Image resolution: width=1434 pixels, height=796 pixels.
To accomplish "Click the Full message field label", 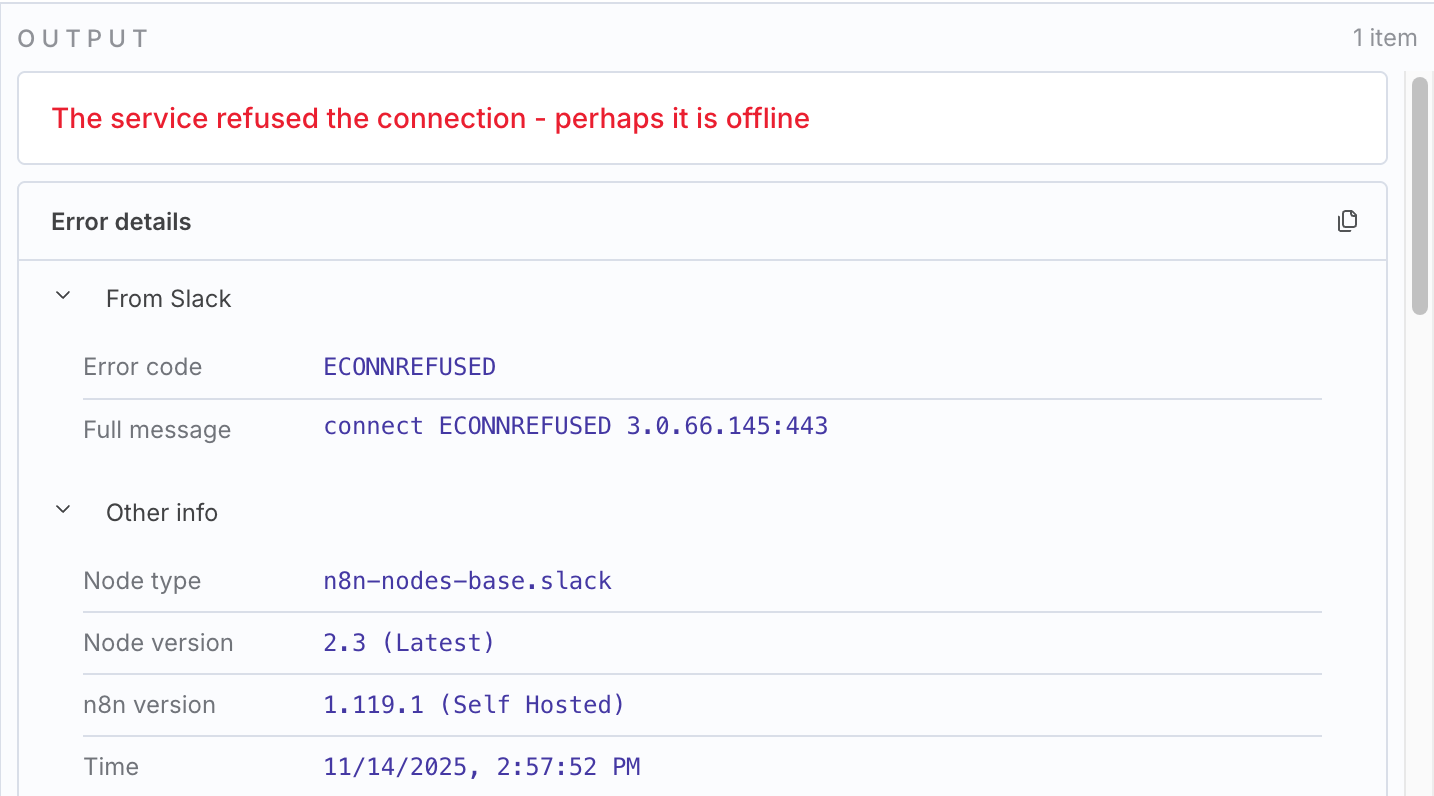I will pos(157,430).
